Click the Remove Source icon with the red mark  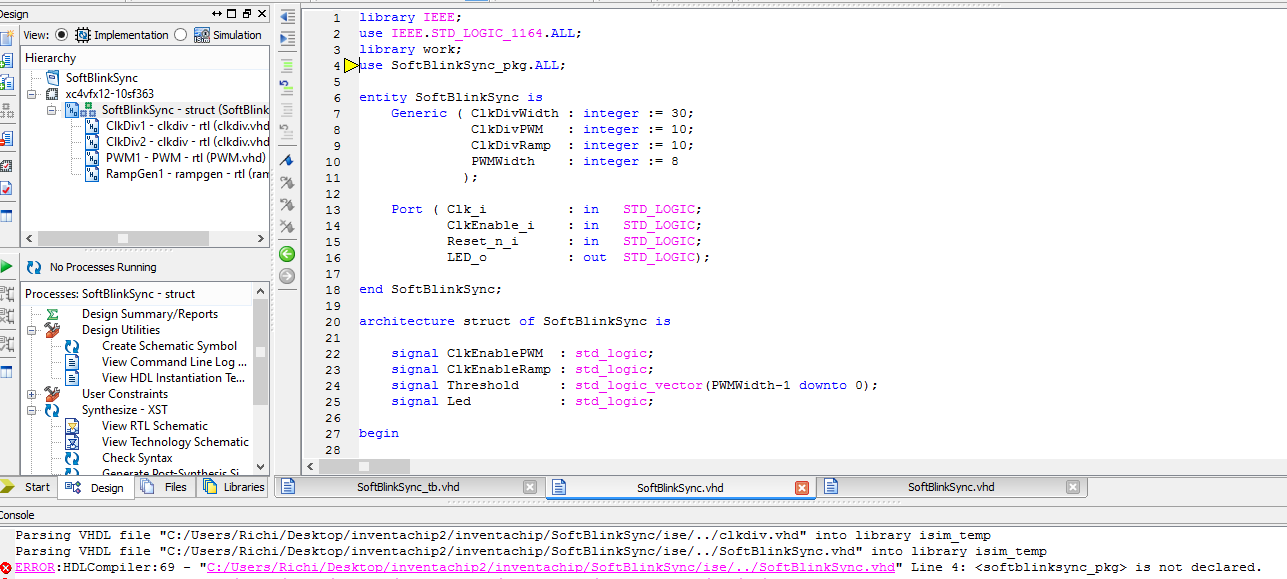coord(6,138)
